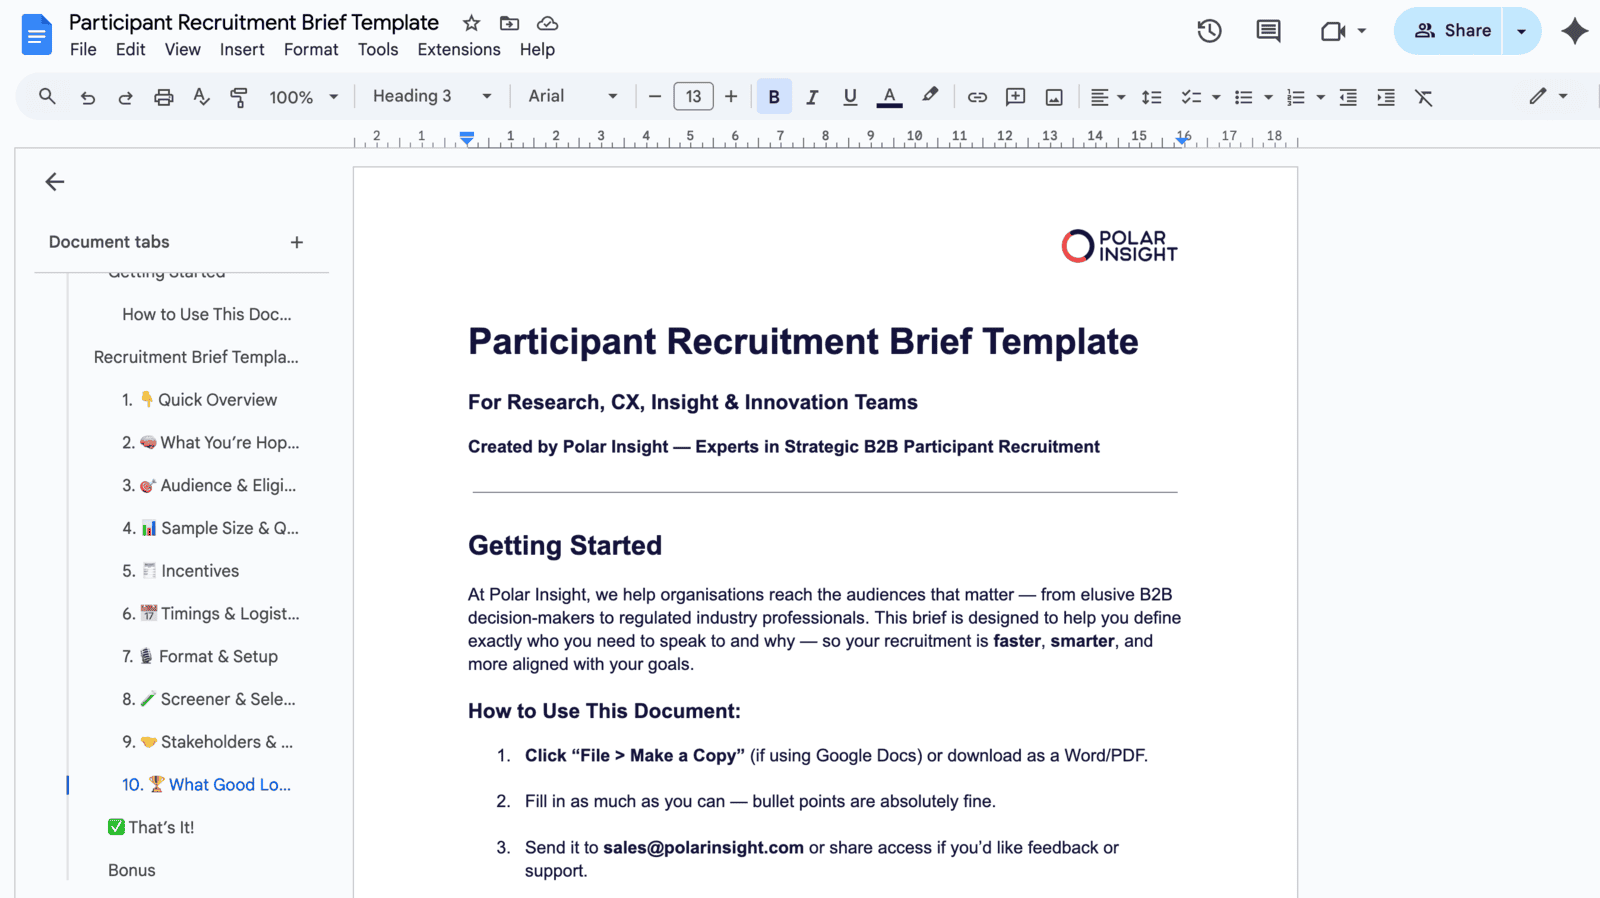Toggle italic formatting

[x=812, y=97]
